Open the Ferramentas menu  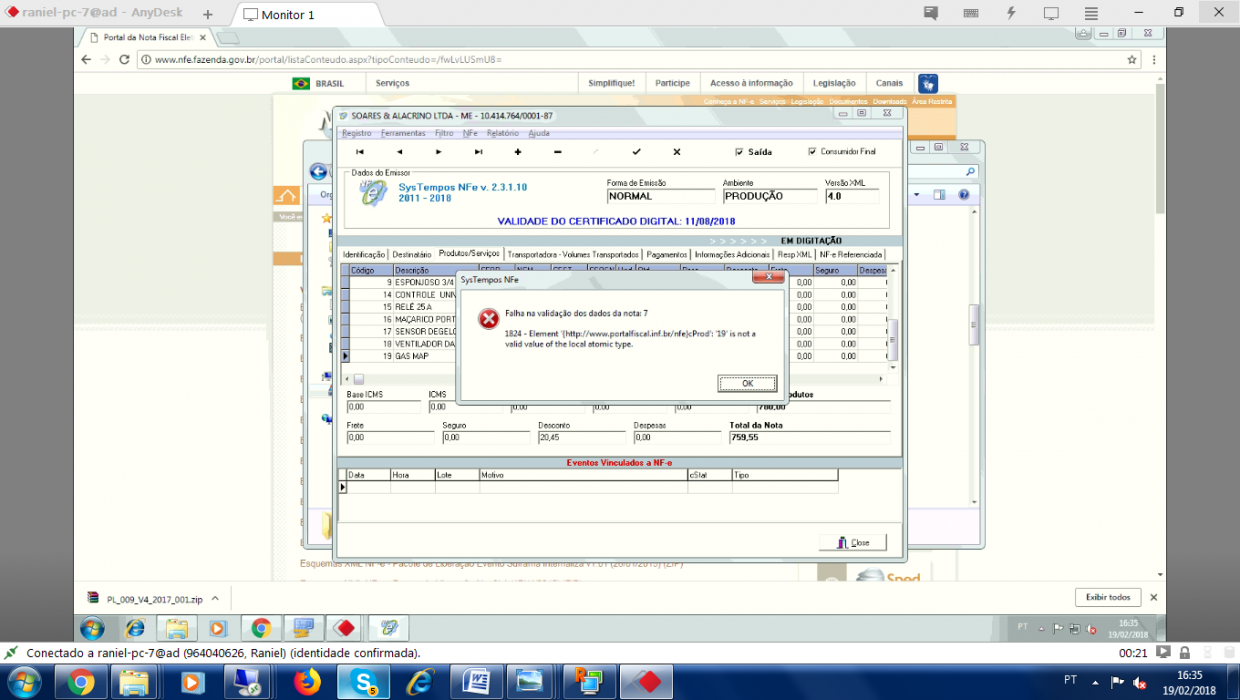403,133
